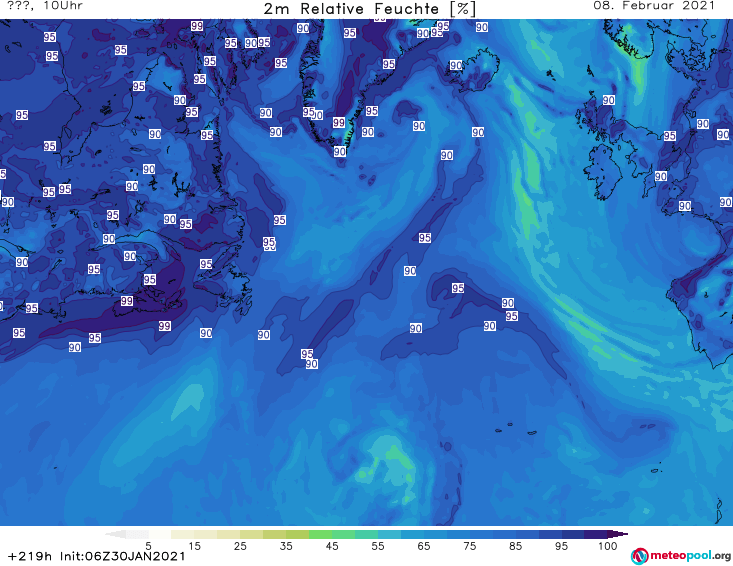Click the '45' label under the colour bar

point(331,546)
